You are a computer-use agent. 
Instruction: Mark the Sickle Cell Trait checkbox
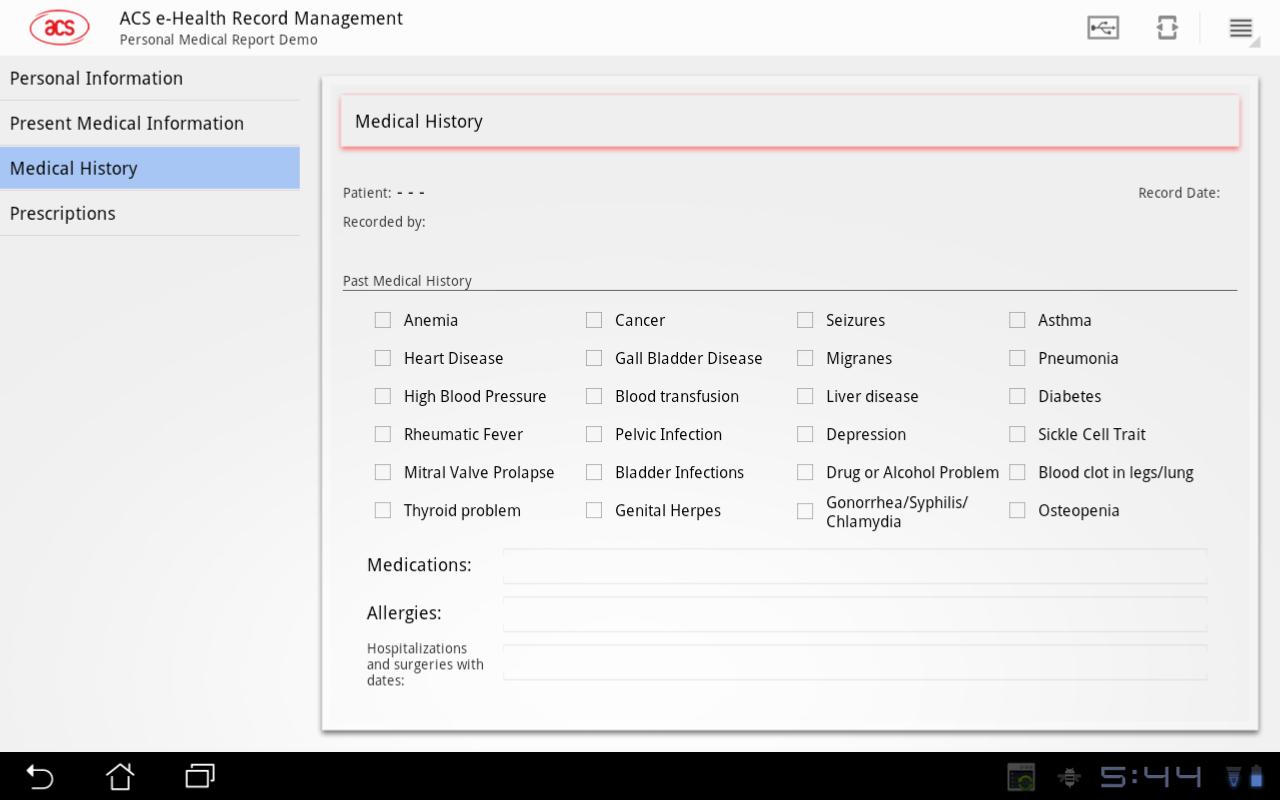(1017, 434)
